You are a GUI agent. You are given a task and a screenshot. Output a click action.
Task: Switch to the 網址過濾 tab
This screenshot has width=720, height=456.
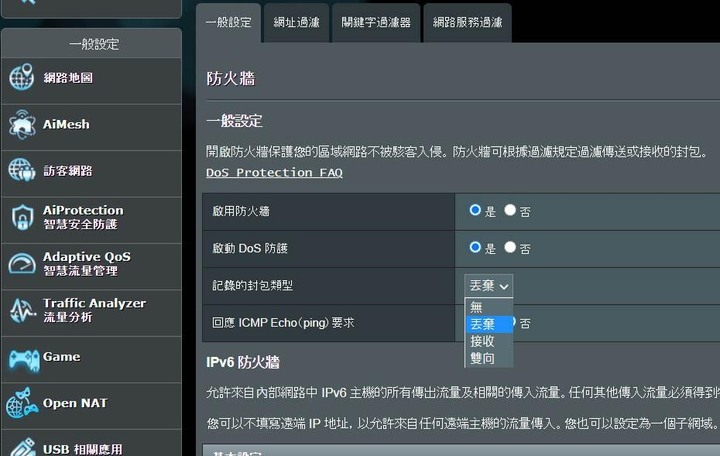click(x=296, y=23)
